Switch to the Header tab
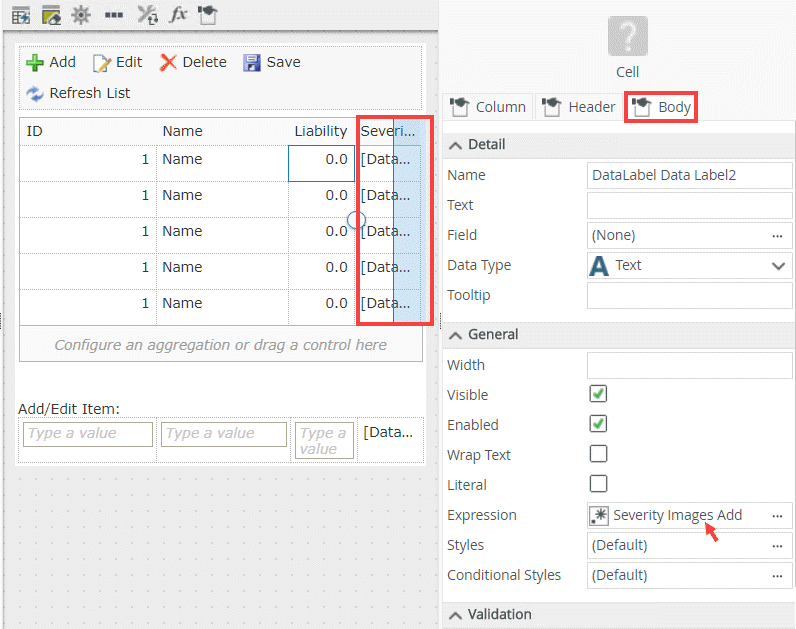The image size is (796, 629). pyautogui.click(x=580, y=107)
